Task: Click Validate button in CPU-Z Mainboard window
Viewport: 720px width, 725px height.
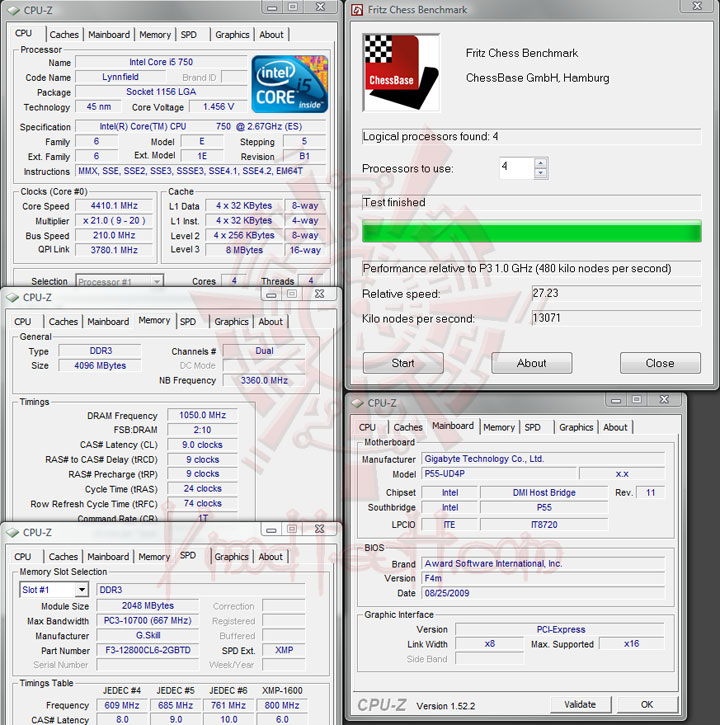Action: (580, 704)
